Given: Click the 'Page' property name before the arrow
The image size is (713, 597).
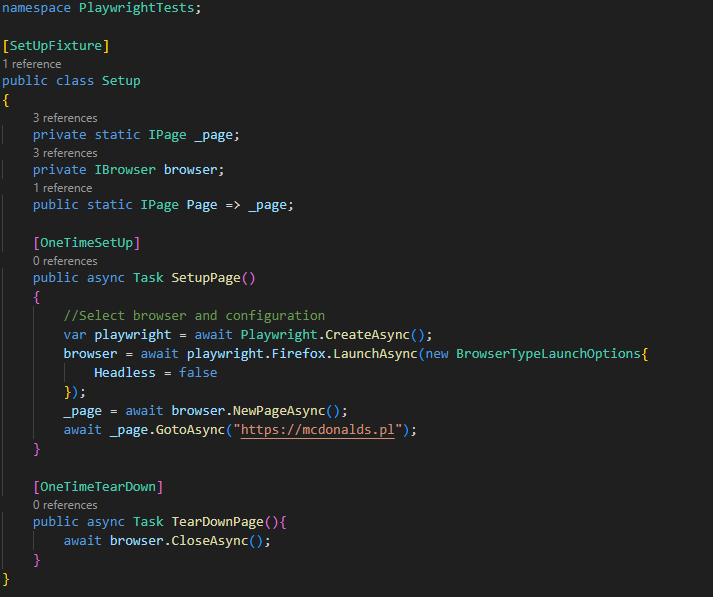Looking at the screenshot, I should (x=202, y=205).
